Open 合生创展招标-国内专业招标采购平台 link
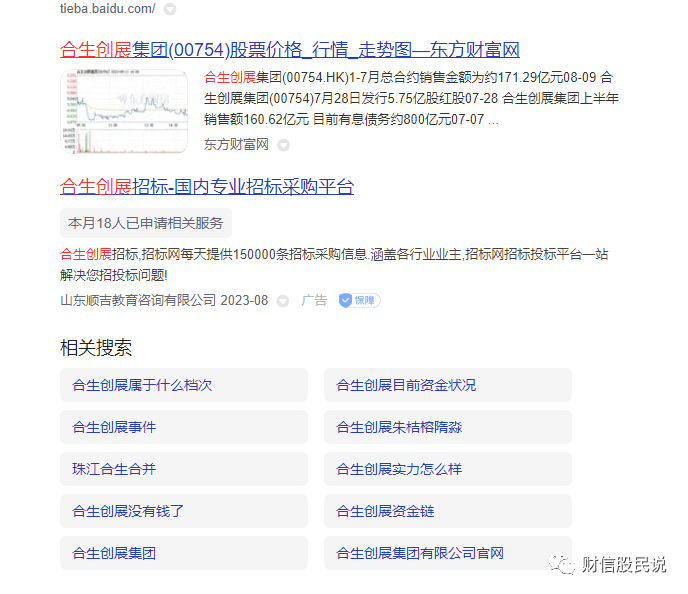The image size is (688, 594). pyautogui.click(x=207, y=187)
